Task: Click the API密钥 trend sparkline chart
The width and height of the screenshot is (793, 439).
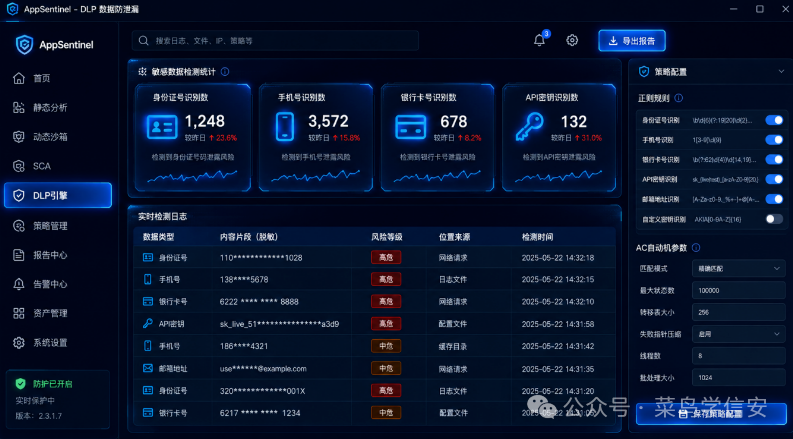Action: [559, 176]
